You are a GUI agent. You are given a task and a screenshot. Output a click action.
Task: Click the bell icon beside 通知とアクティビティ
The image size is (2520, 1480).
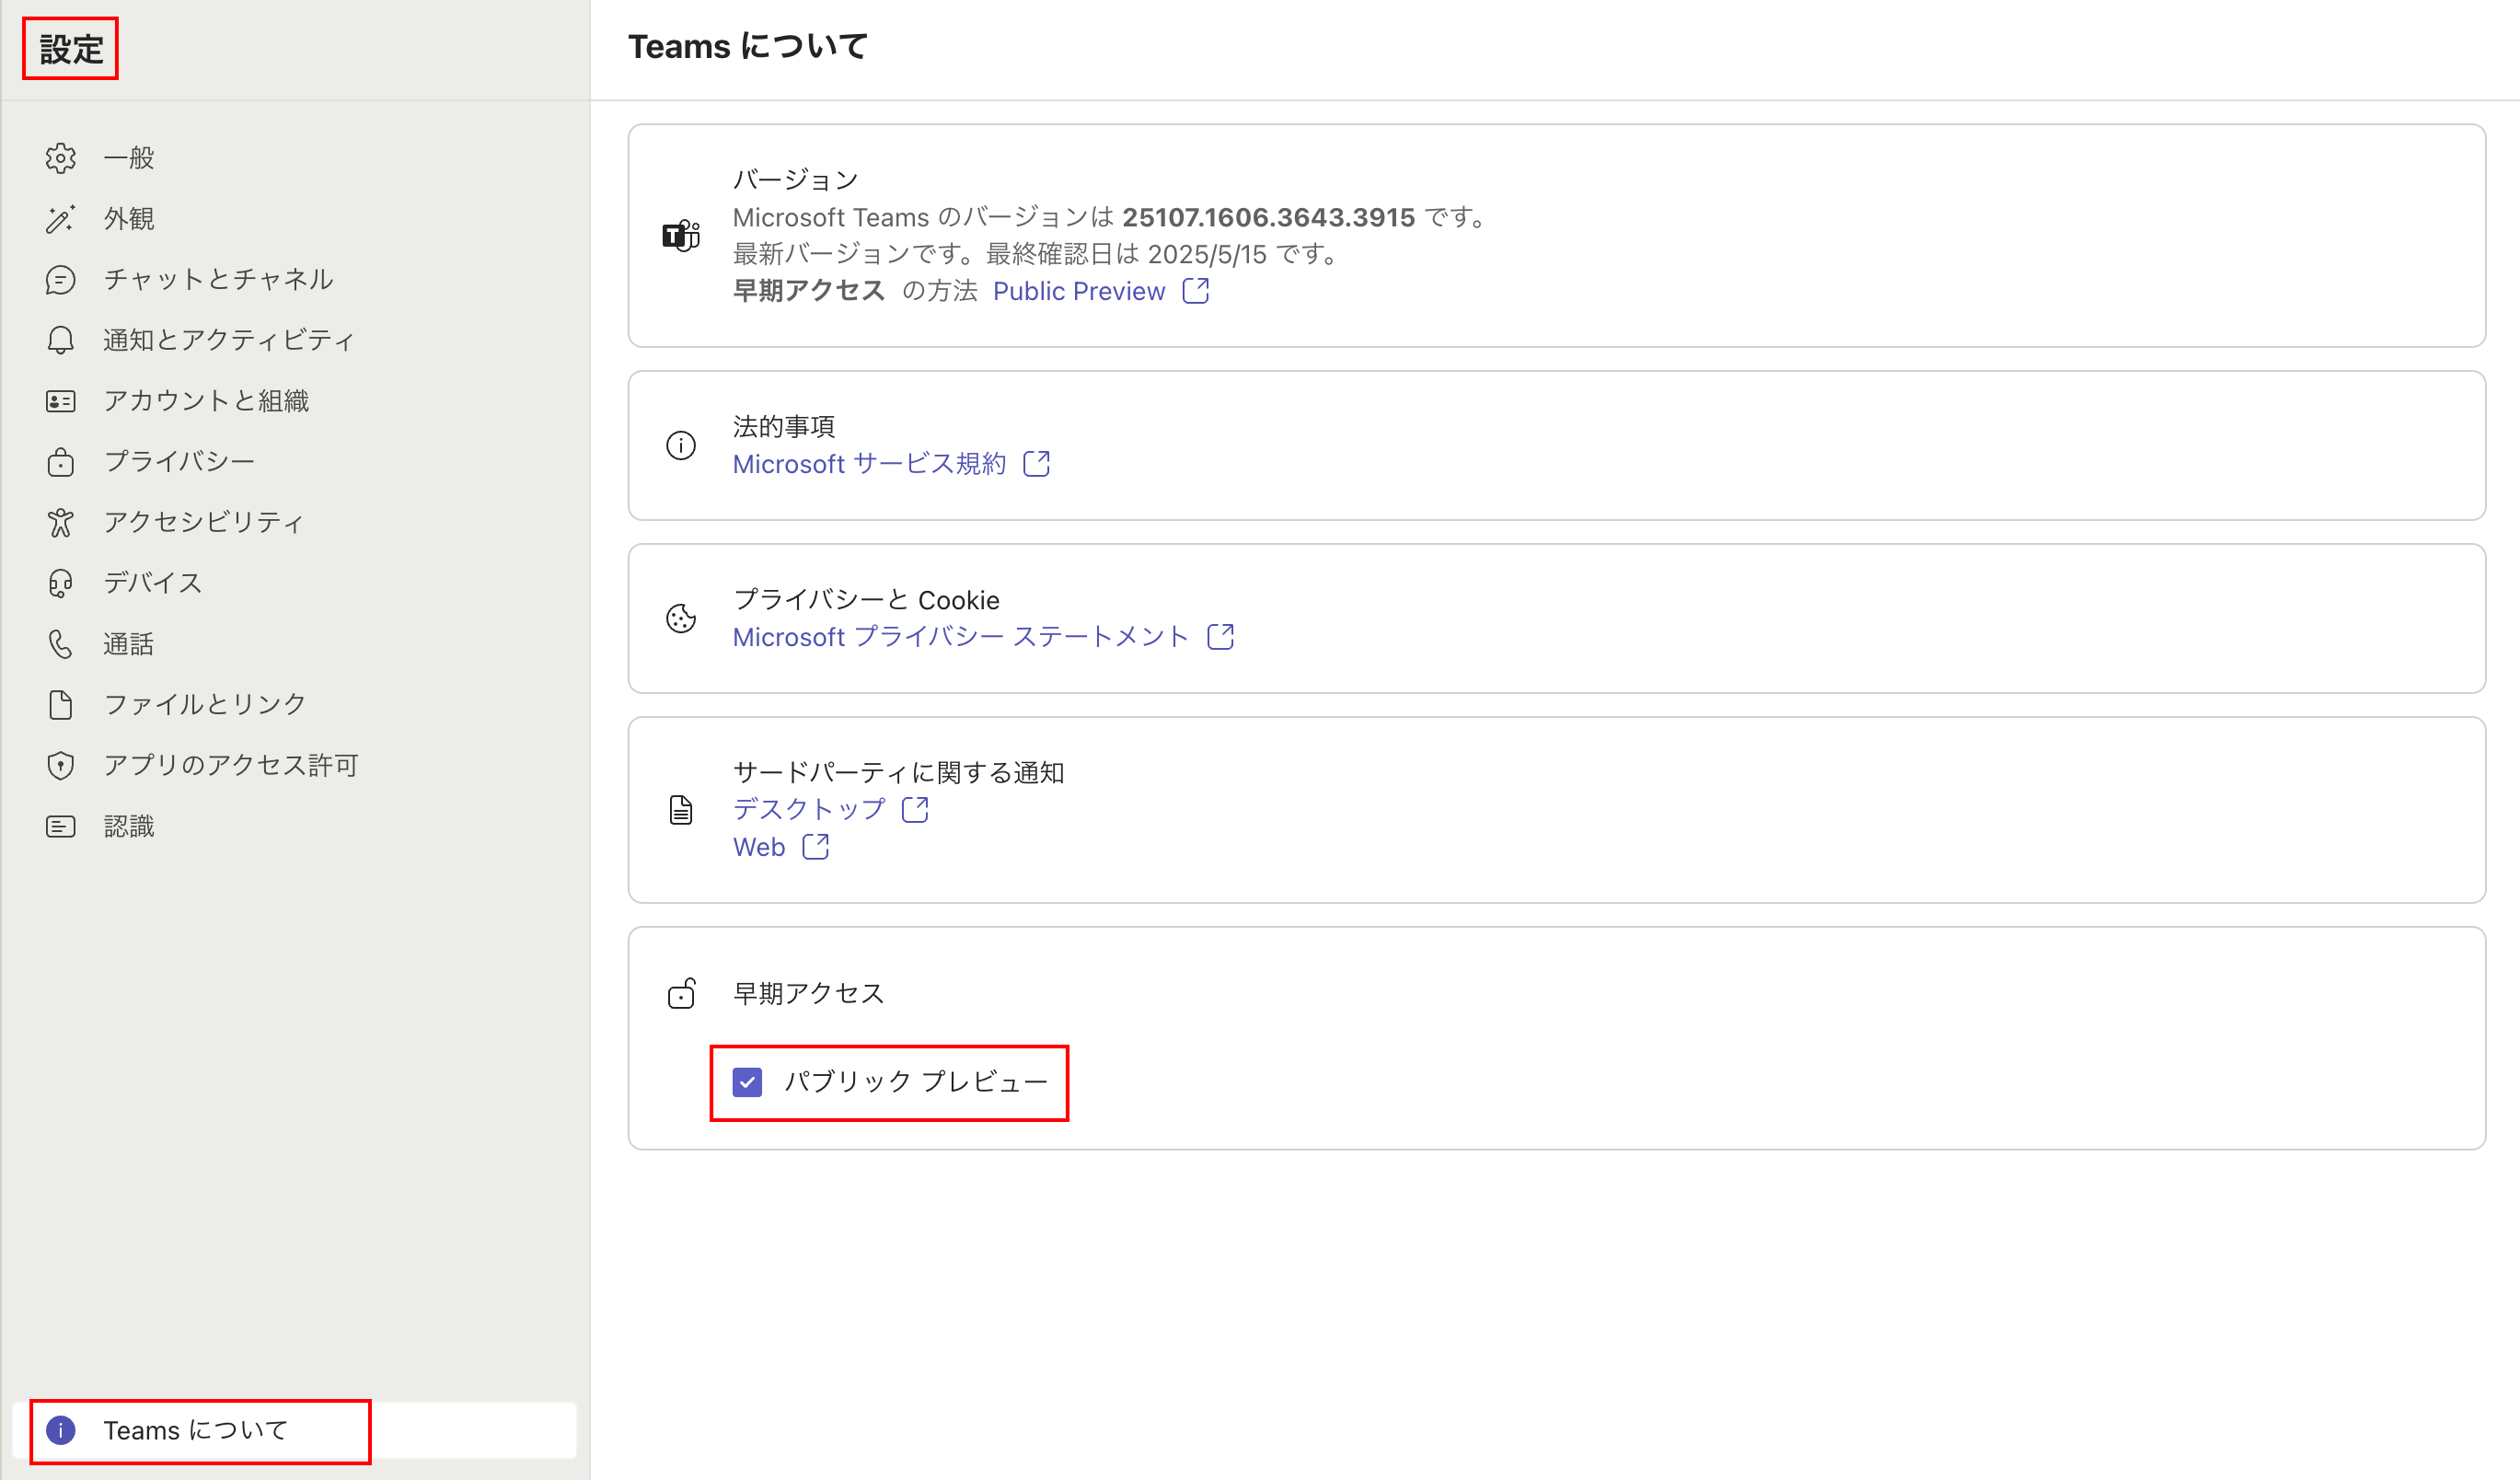point(60,340)
